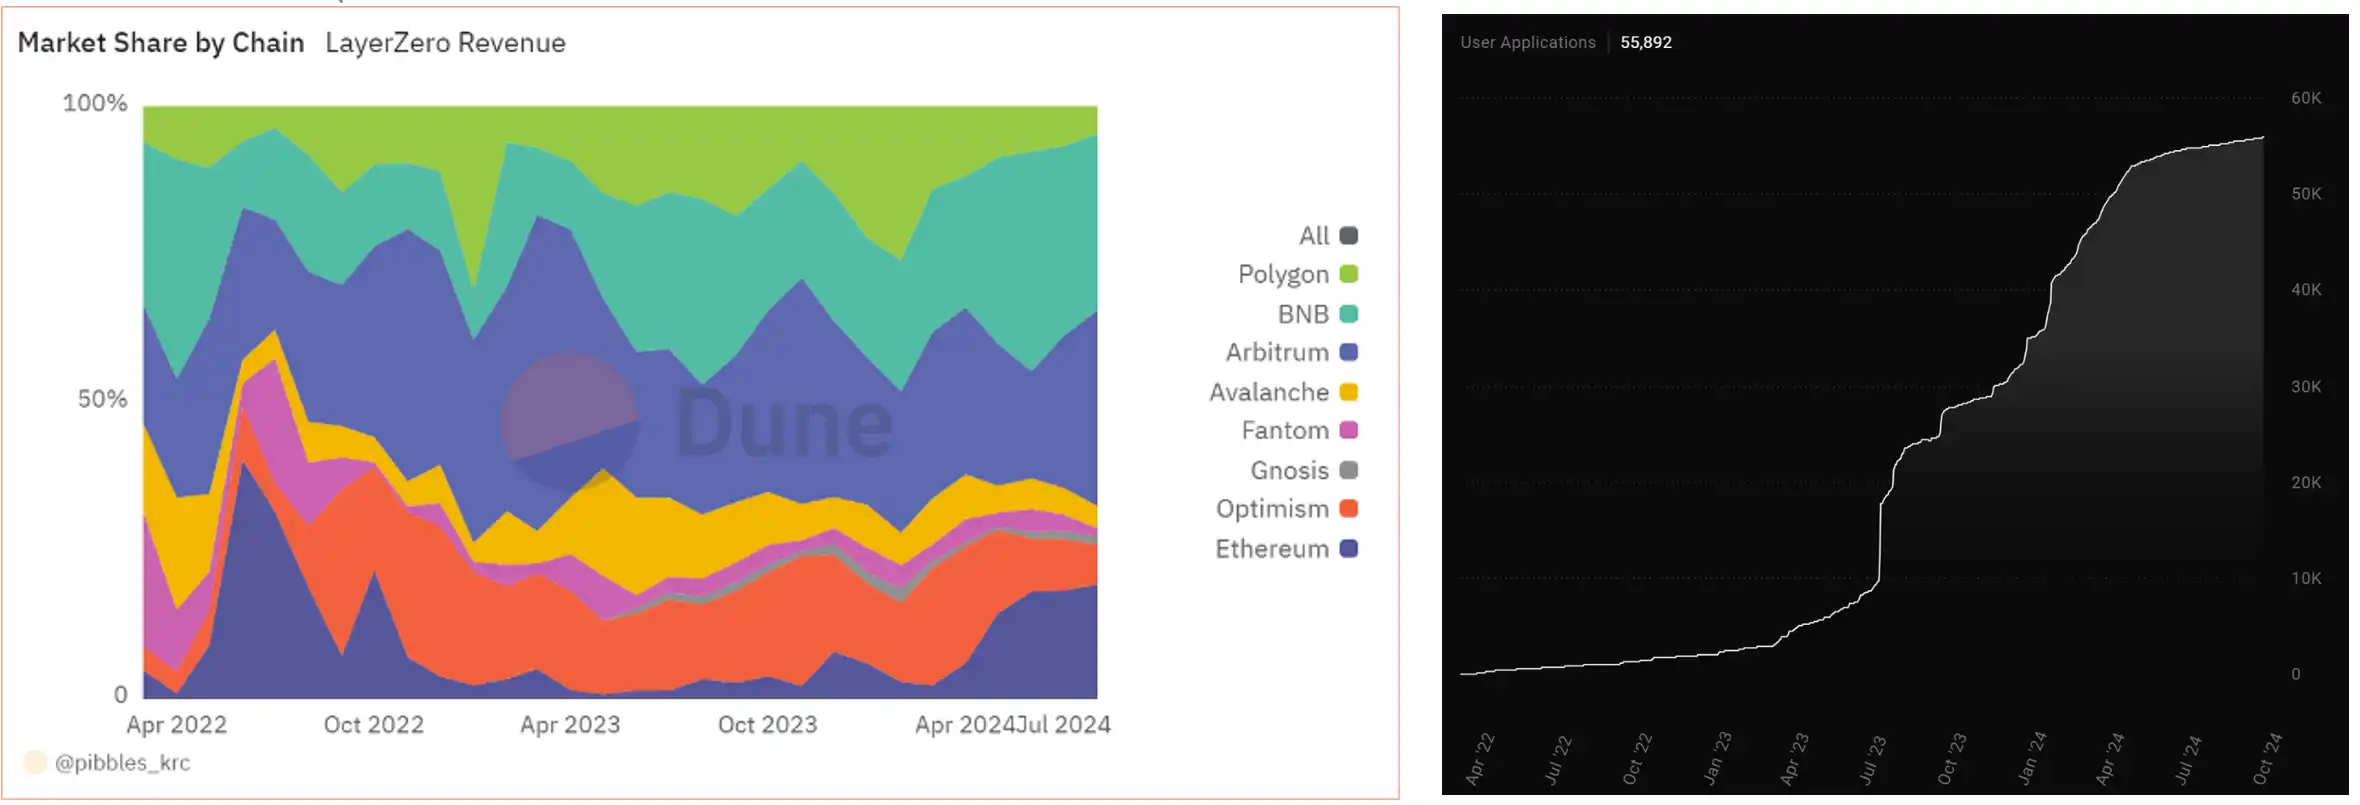
Task: Click the LayerZero Revenue subtitle
Action: [x=445, y=43]
